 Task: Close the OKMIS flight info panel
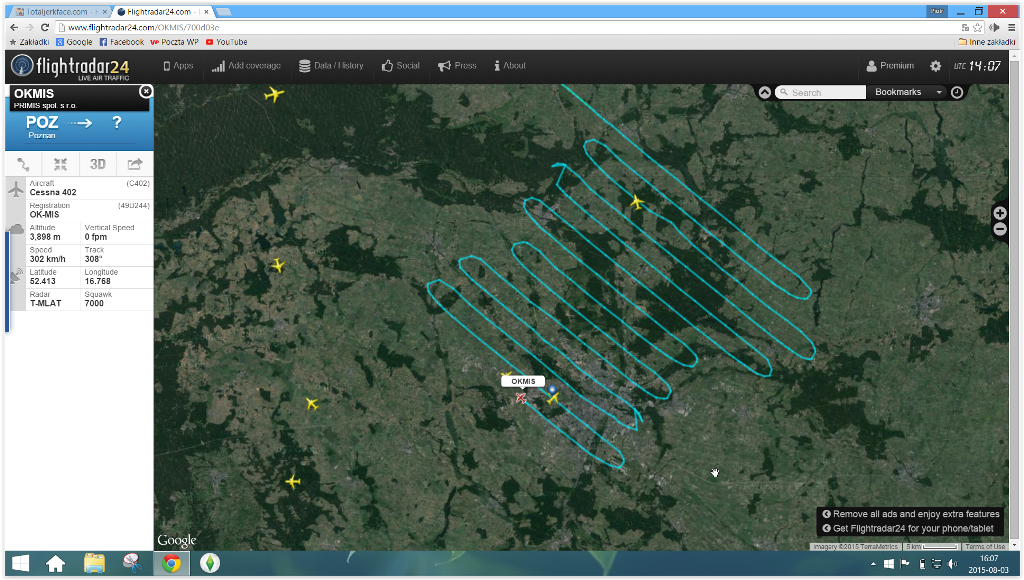click(x=146, y=91)
